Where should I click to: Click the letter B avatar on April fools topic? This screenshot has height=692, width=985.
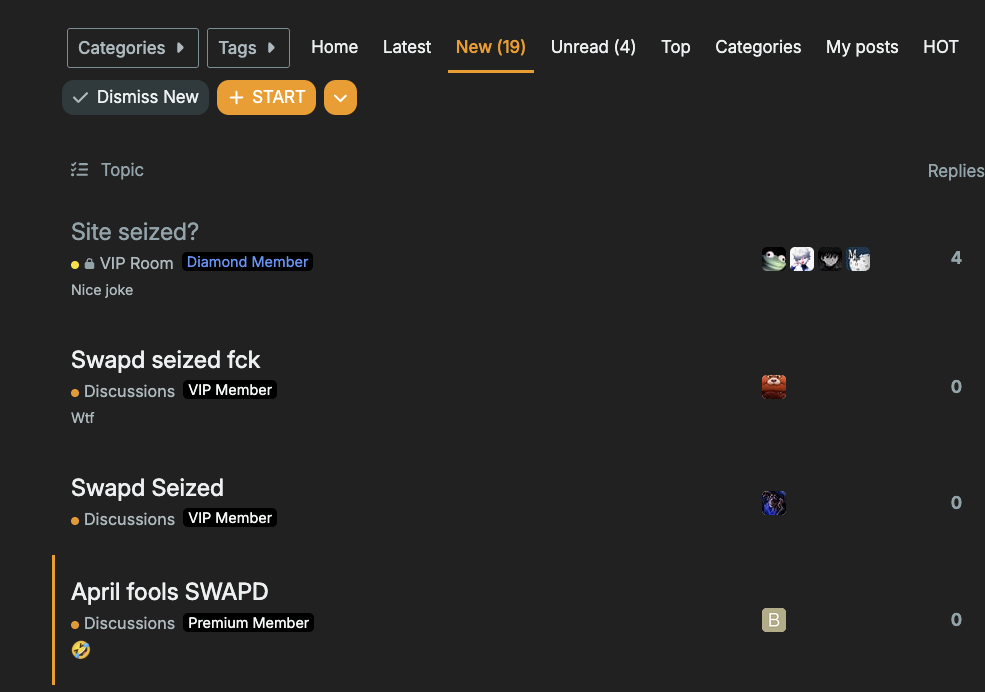click(773, 620)
